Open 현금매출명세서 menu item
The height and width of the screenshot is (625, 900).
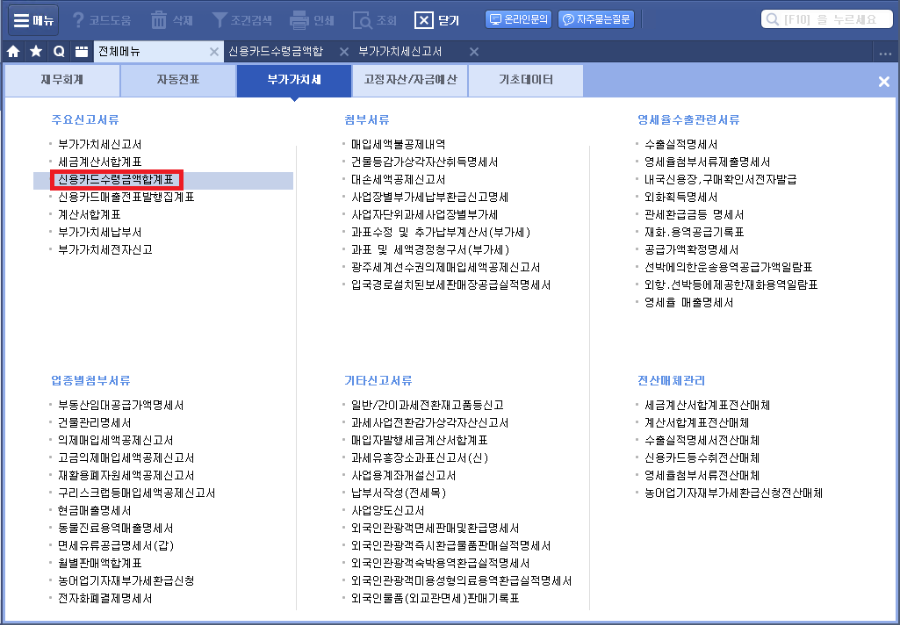click(x=95, y=511)
